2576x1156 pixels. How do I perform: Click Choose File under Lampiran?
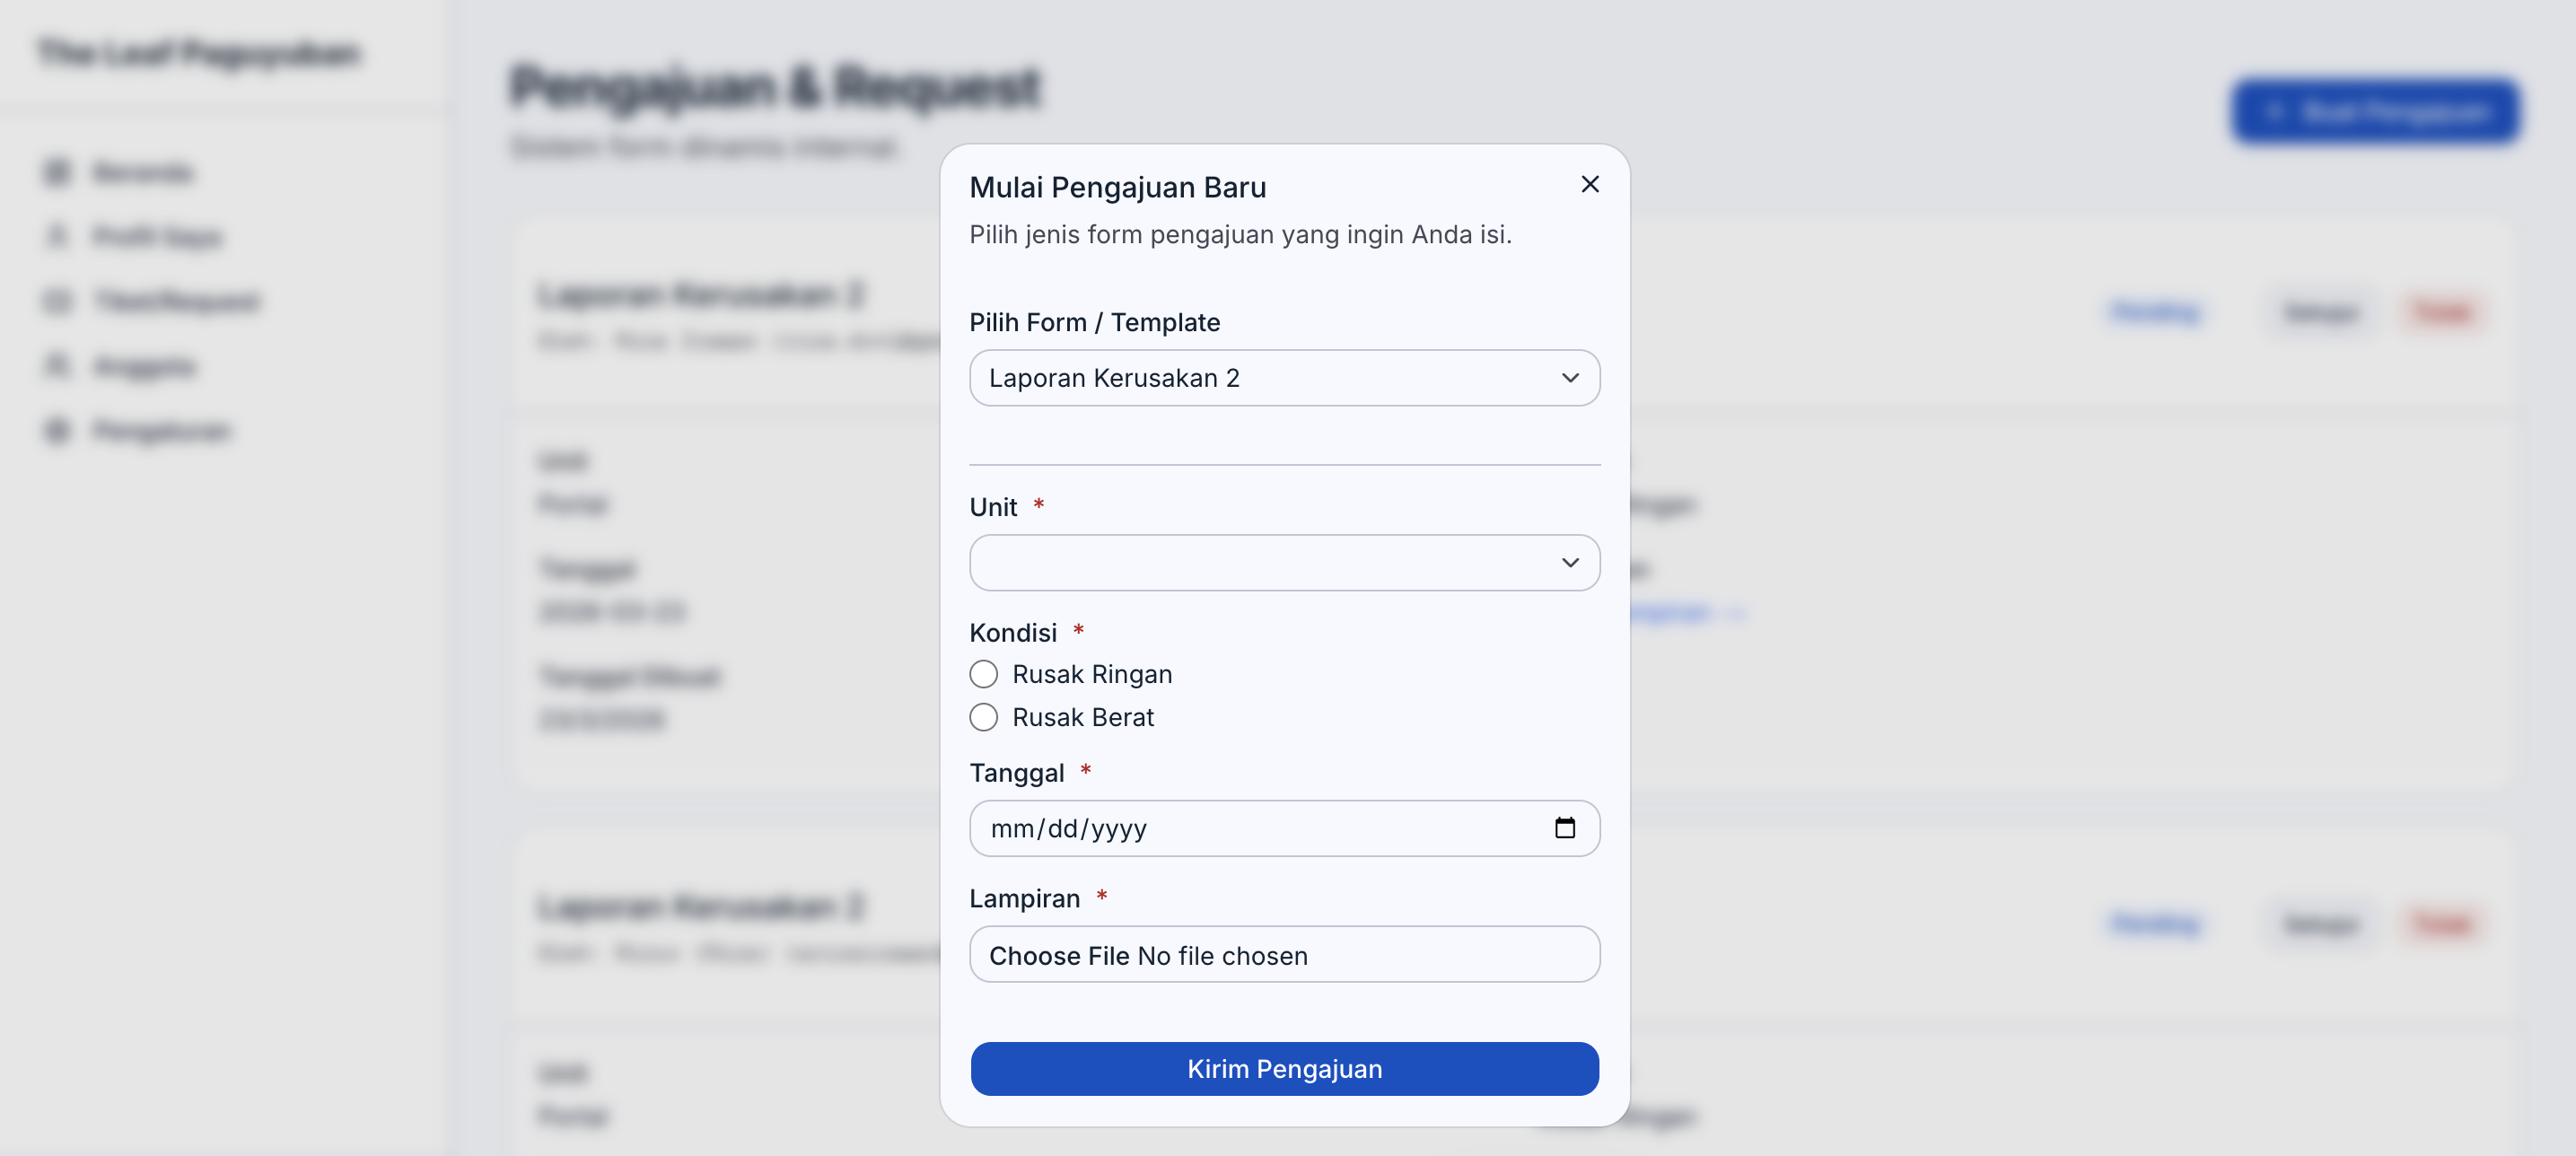coord(1058,955)
